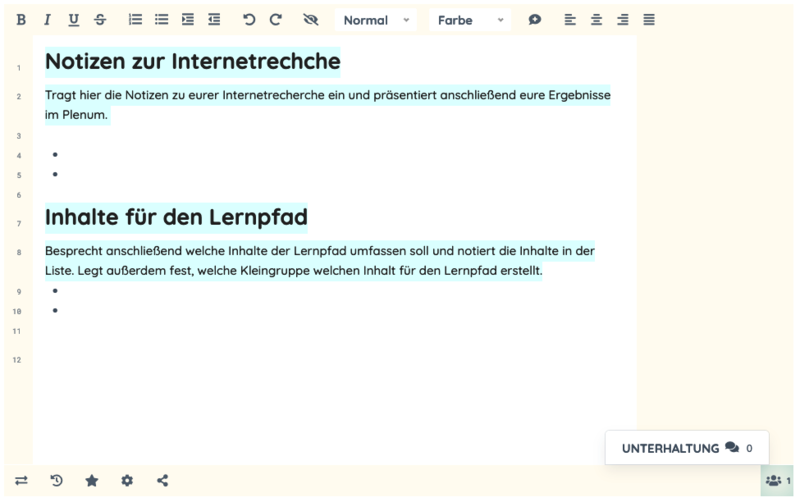Undo the last change

pos(249,20)
